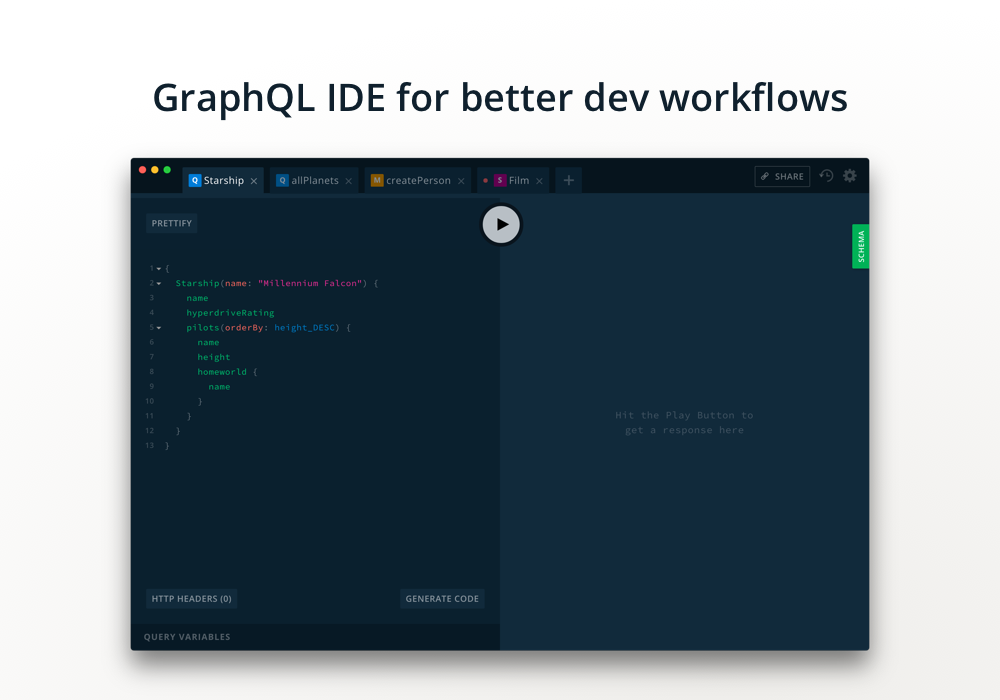The height and width of the screenshot is (700, 1000).
Task: Close the createPerson tab
Action: coord(459,180)
